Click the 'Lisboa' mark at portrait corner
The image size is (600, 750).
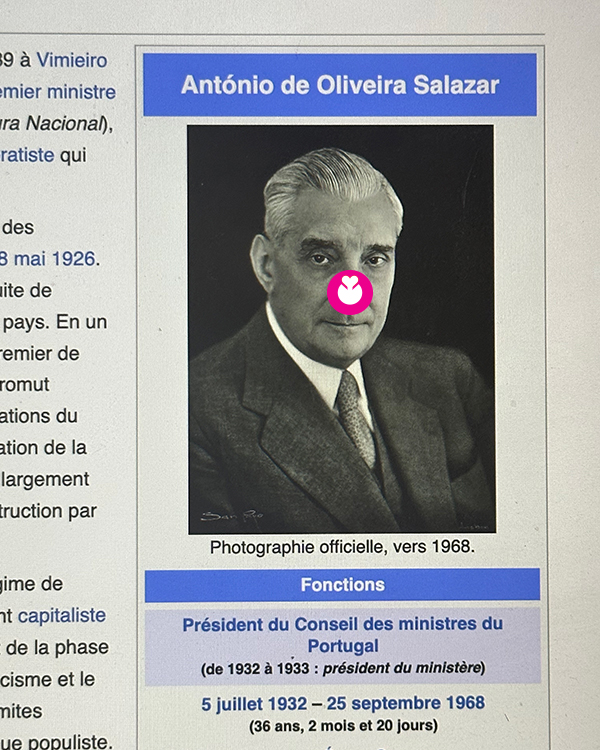[473, 526]
